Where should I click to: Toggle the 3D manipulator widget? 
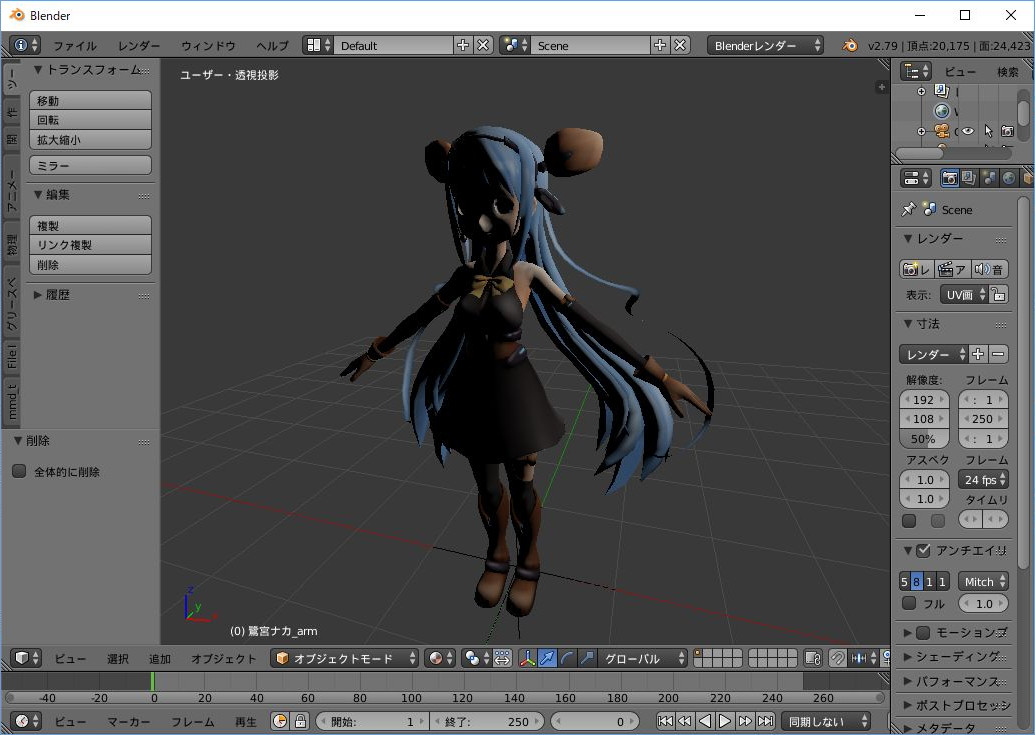point(527,658)
